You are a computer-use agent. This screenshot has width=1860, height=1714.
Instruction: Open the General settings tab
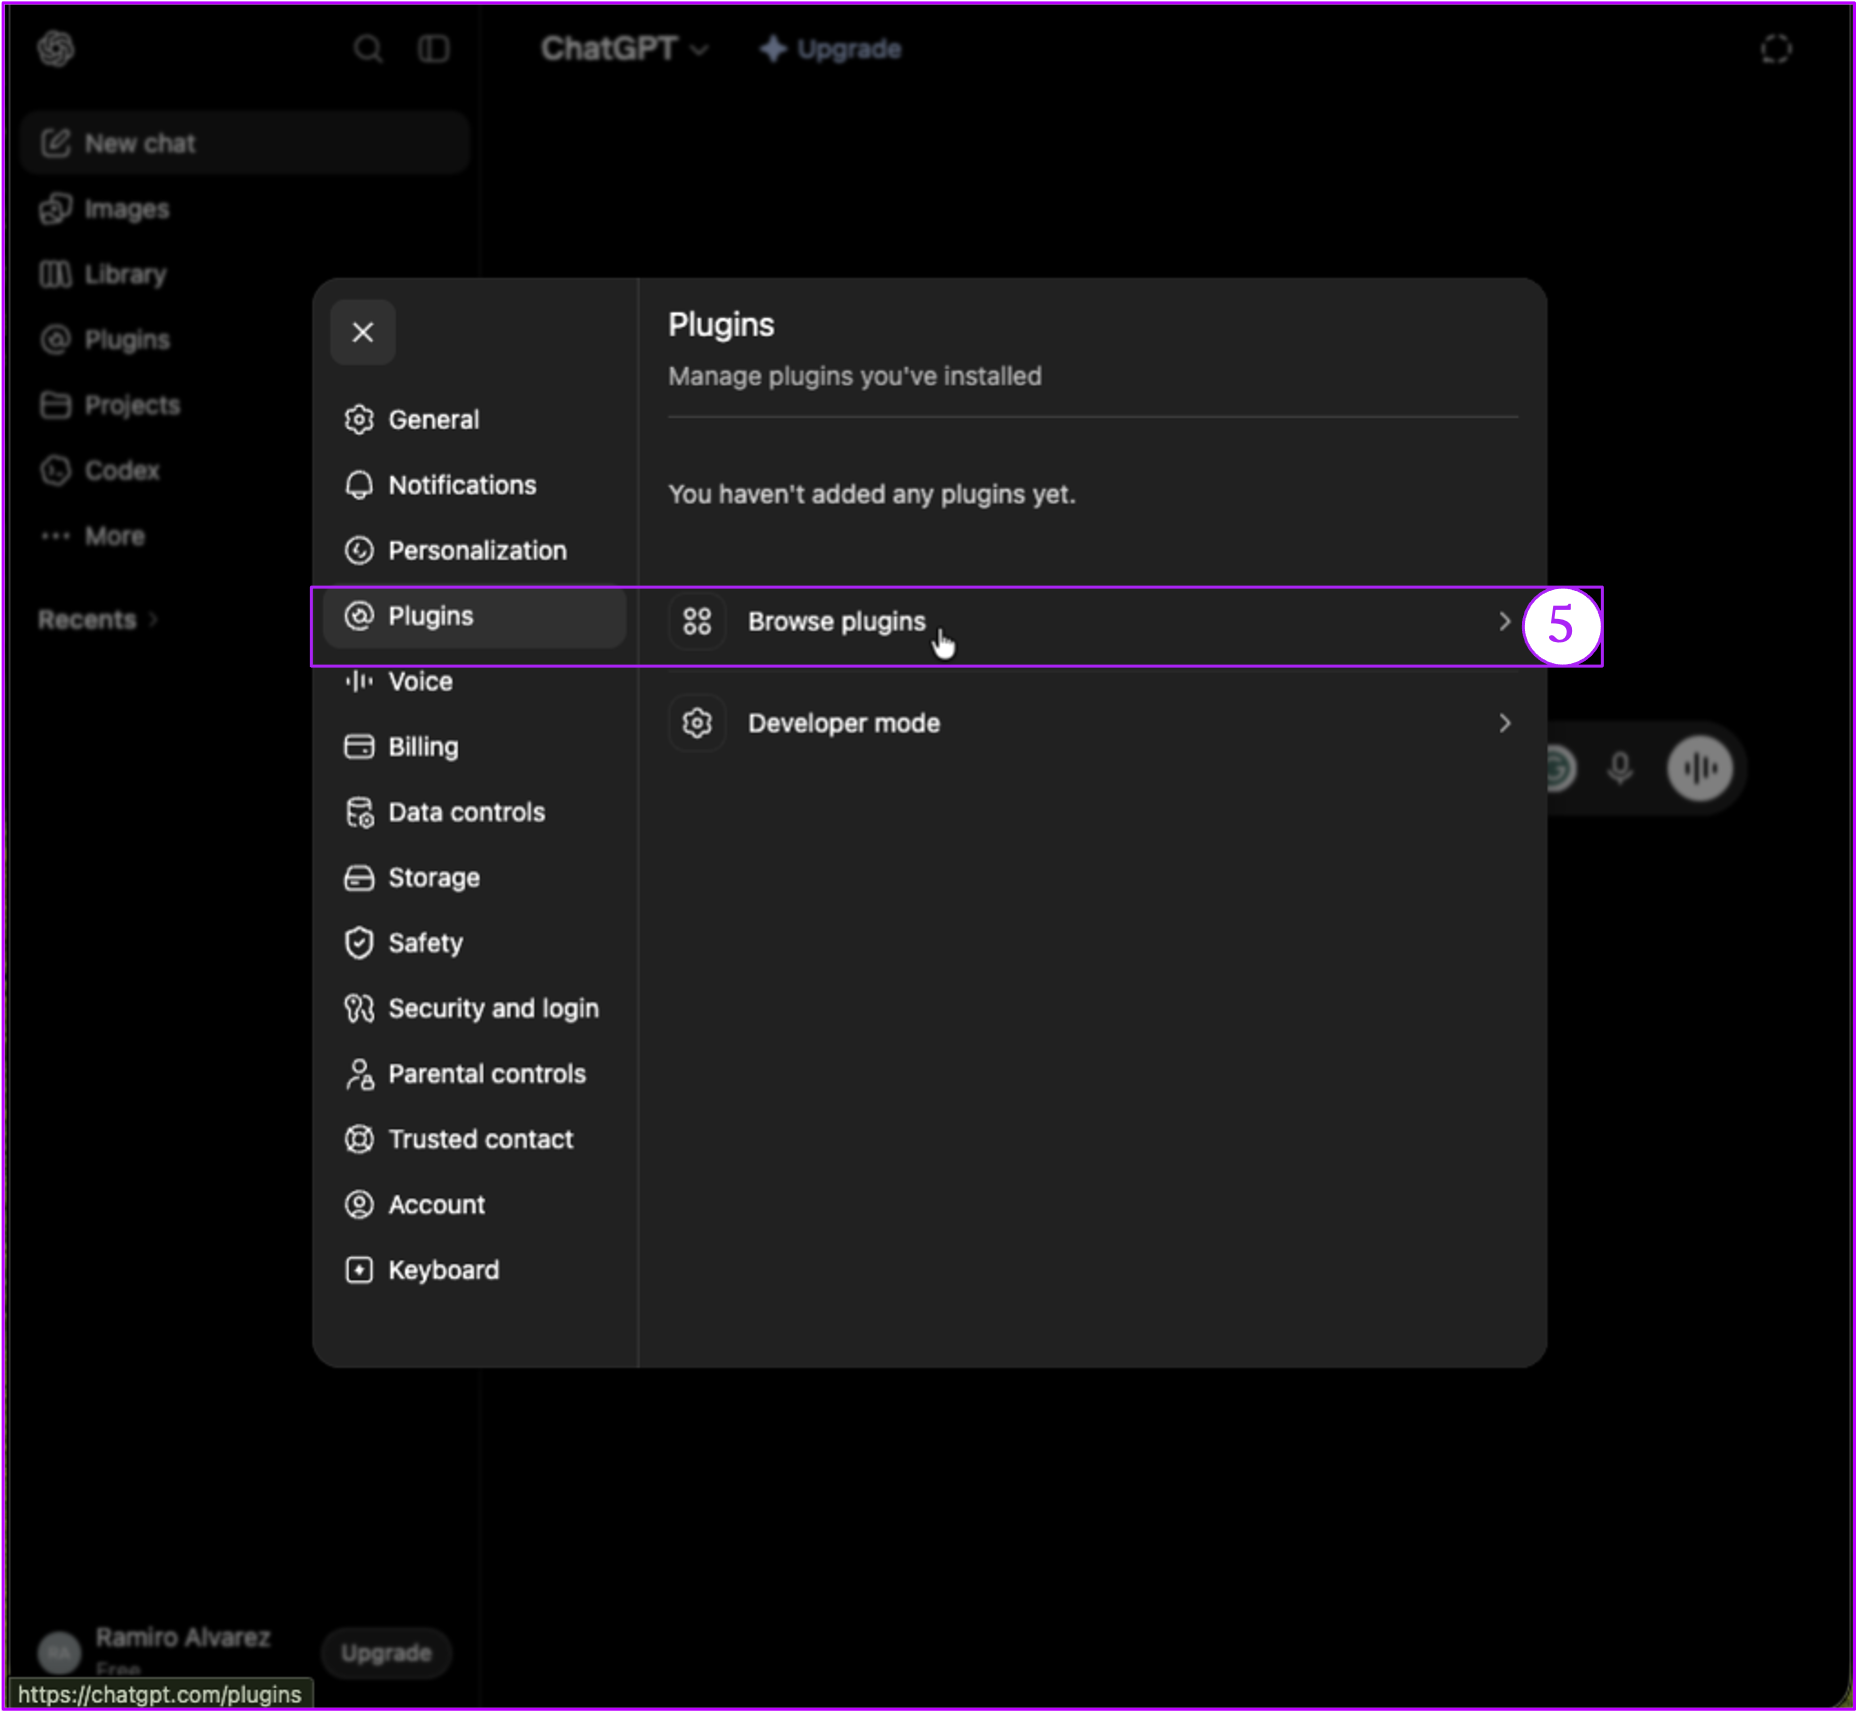click(x=476, y=420)
